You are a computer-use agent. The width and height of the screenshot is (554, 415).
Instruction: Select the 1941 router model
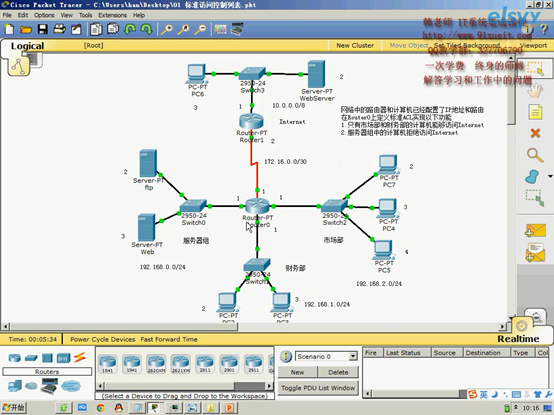[x=131, y=364]
